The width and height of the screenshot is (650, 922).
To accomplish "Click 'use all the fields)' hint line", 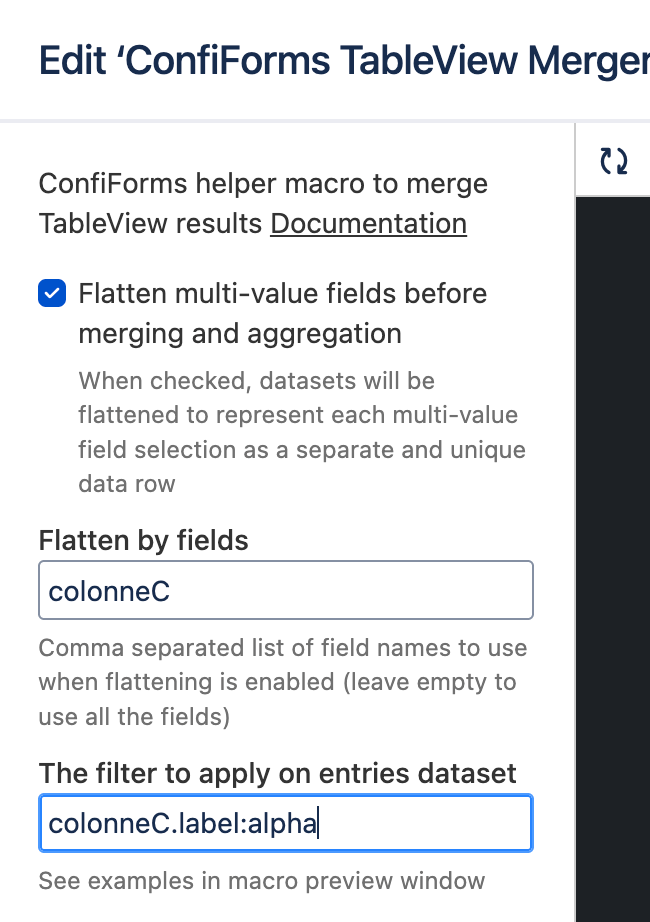I will pos(134,717).
